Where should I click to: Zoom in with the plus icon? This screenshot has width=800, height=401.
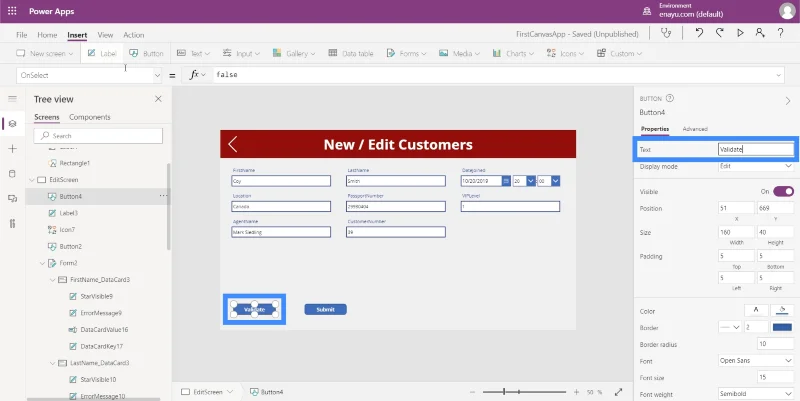tap(576, 392)
